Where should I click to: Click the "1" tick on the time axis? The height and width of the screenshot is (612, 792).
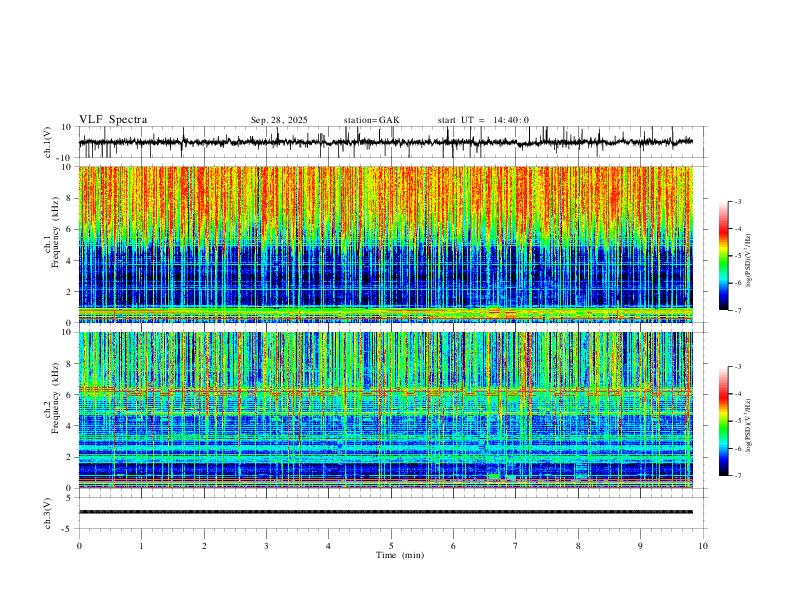tap(141, 546)
